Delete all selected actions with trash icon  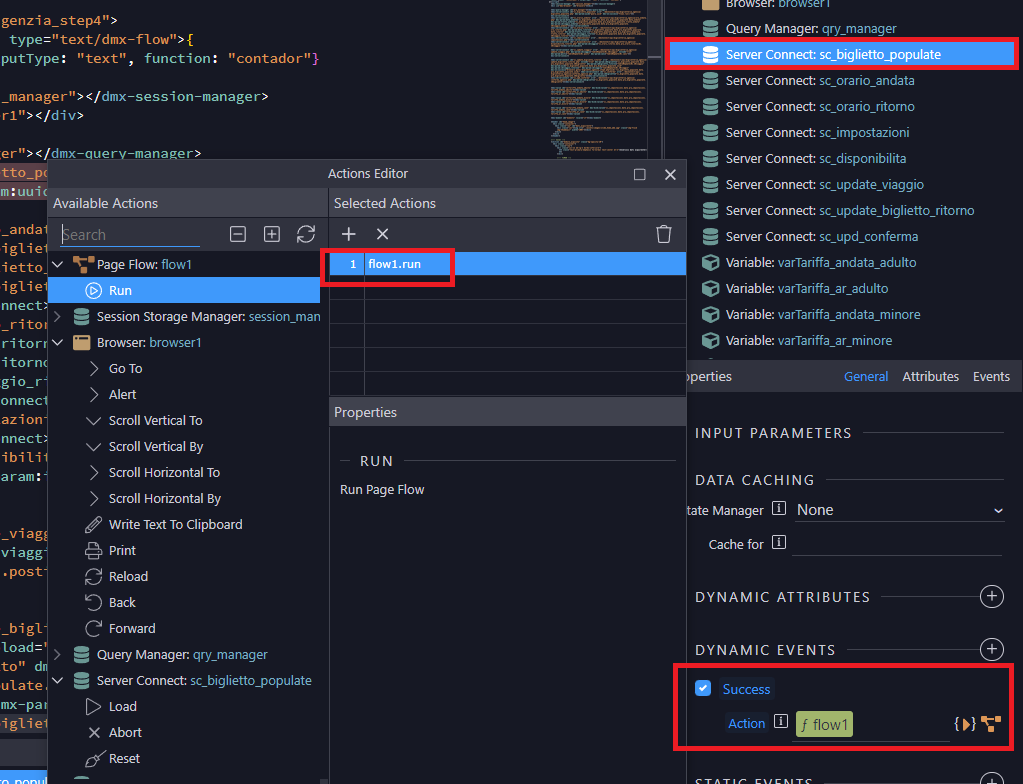click(664, 234)
